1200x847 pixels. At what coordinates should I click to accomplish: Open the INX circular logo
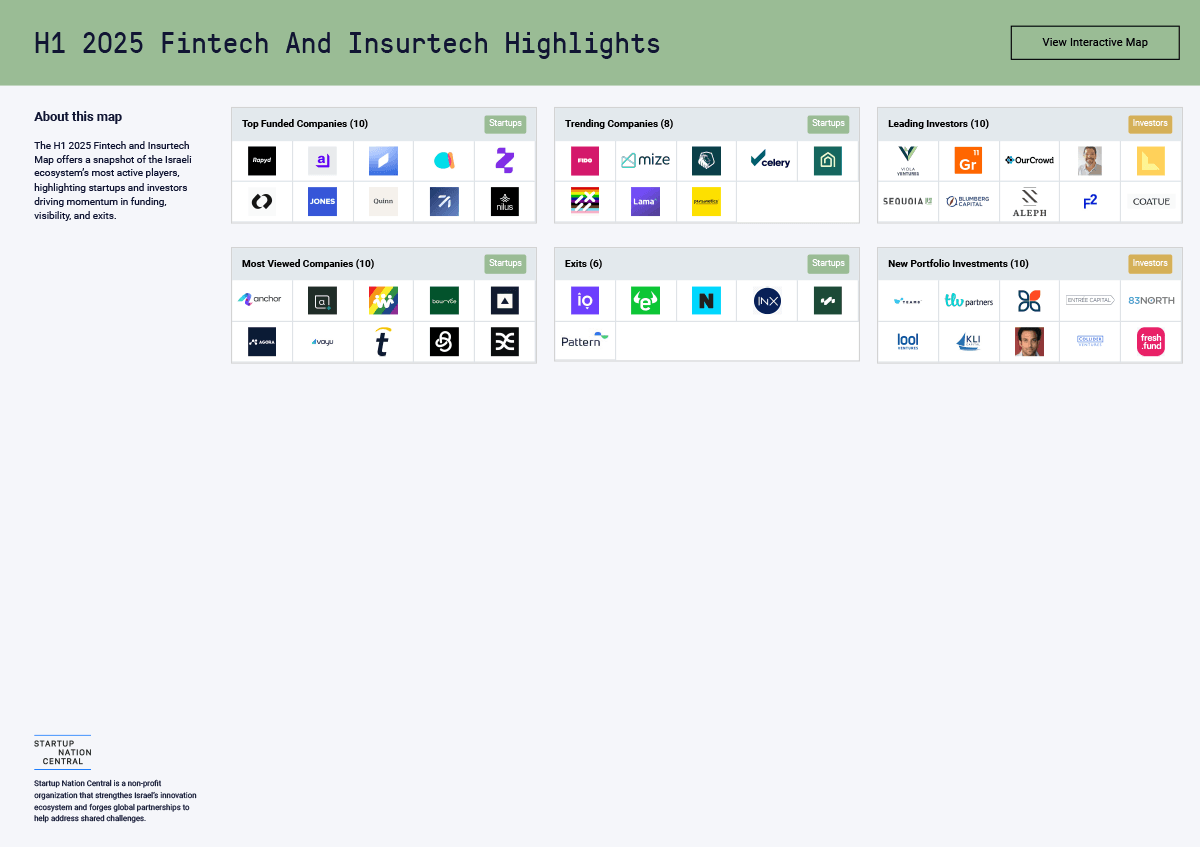click(x=767, y=301)
